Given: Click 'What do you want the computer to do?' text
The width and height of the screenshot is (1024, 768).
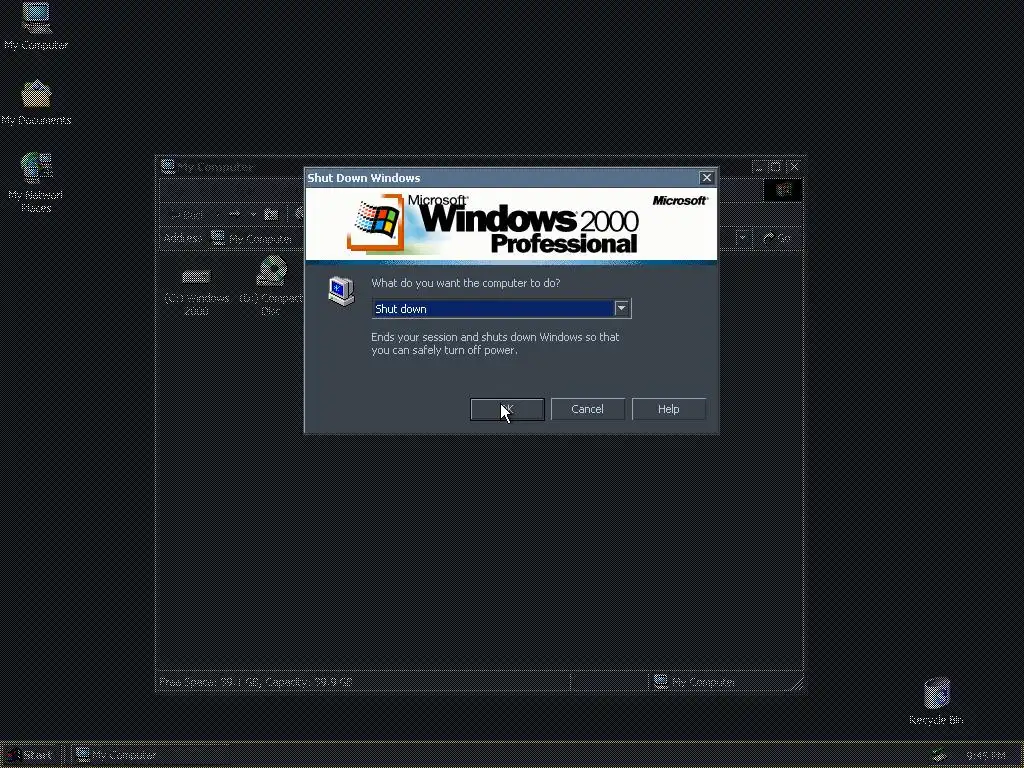Looking at the screenshot, I should click(x=466, y=283).
